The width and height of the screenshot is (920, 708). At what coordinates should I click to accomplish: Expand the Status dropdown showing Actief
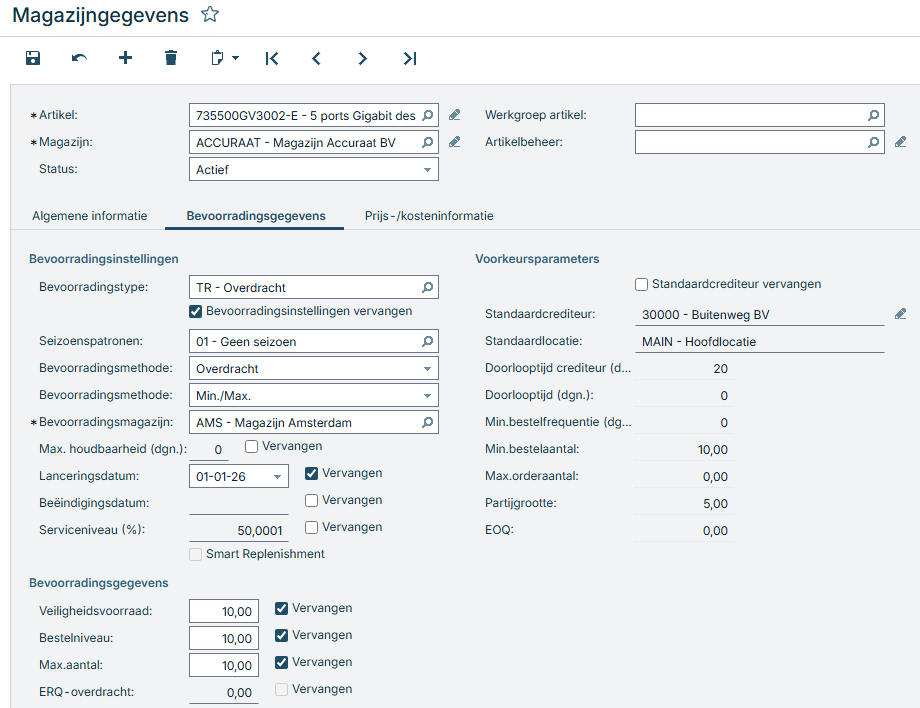coord(427,170)
